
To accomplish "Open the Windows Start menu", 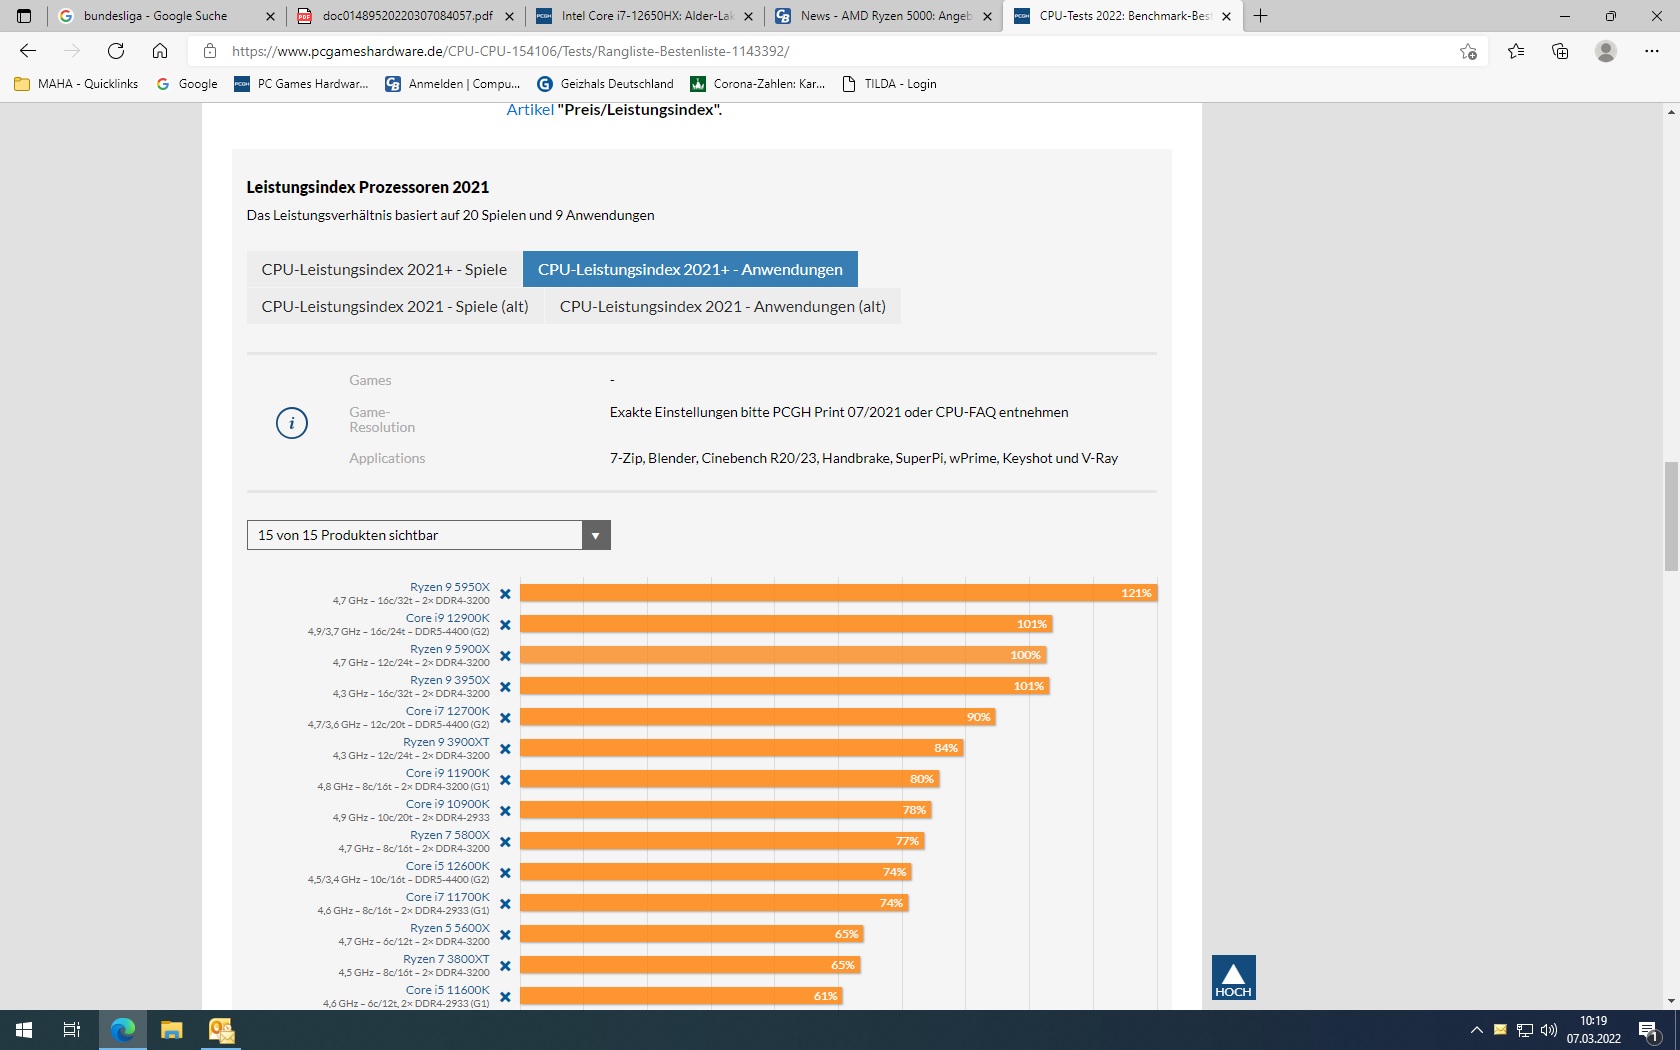I will click(24, 1030).
